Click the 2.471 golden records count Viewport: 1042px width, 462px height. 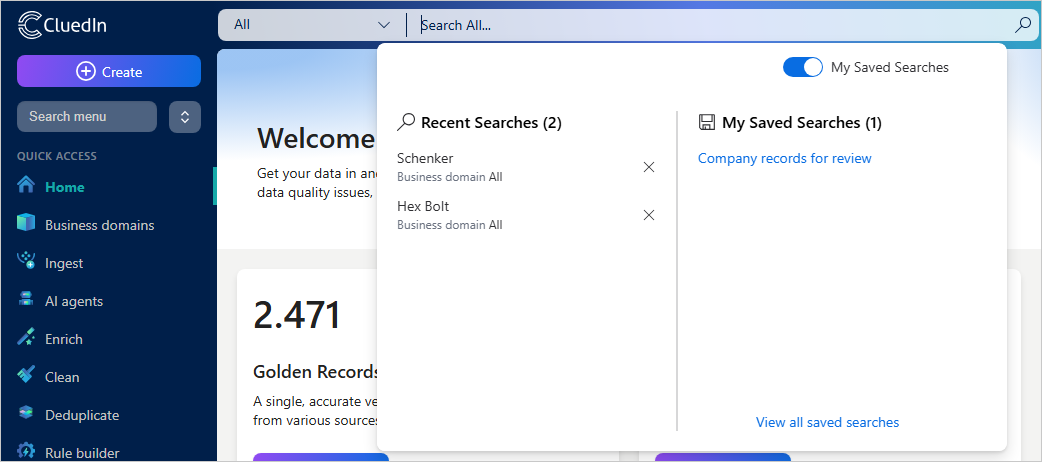(x=296, y=316)
